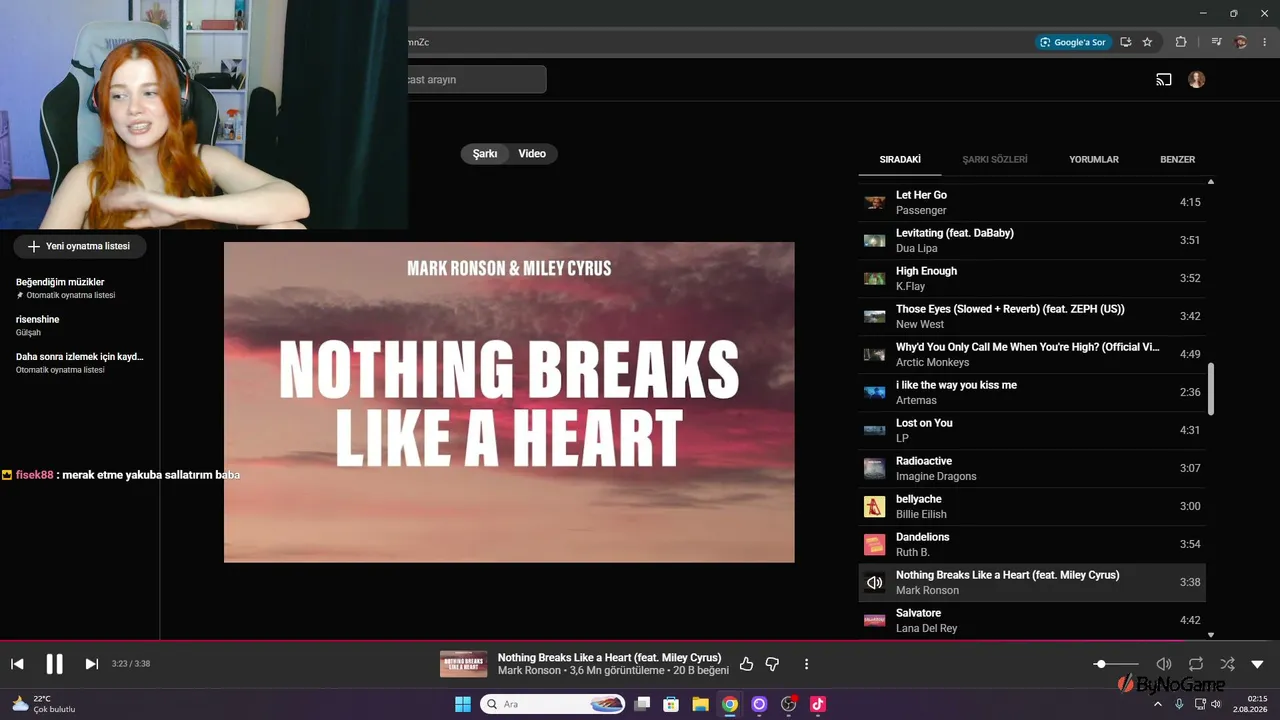Open the Chrome profile avatar

1241,42
